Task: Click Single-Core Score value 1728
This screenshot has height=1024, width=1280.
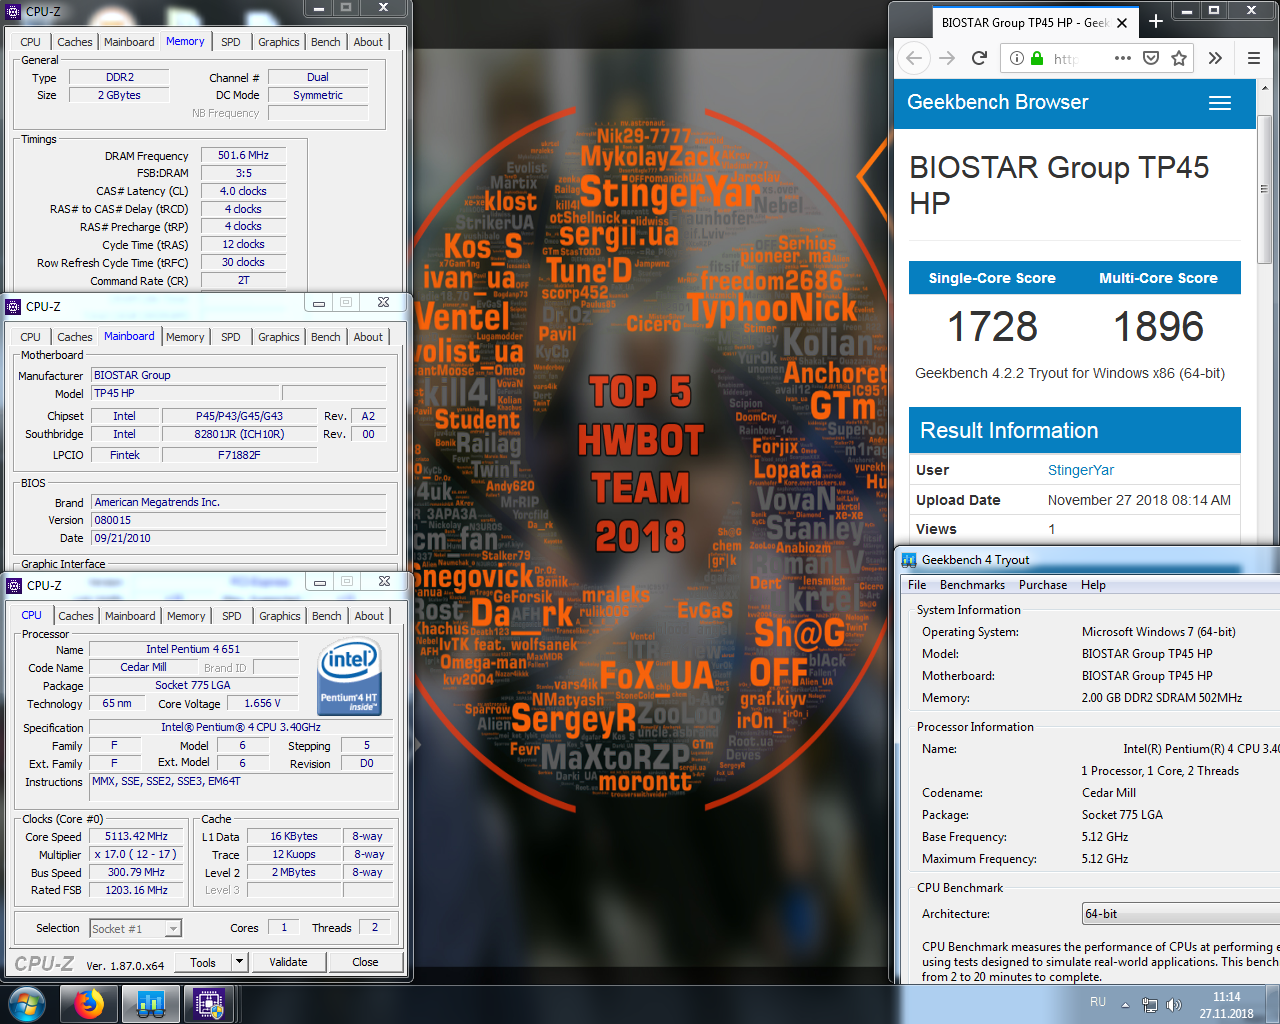Action: pyautogui.click(x=992, y=326)
